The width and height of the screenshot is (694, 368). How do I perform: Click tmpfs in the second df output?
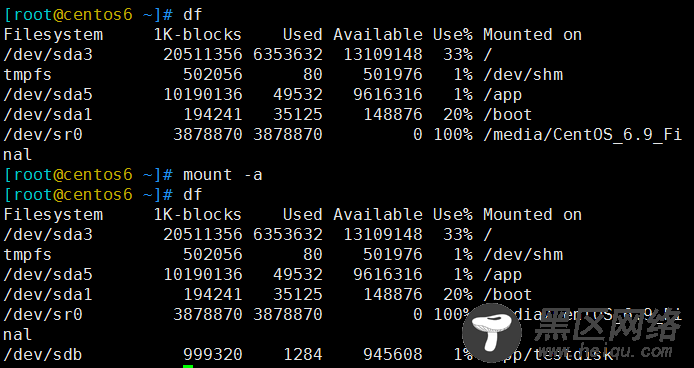[x=27, y=255]
